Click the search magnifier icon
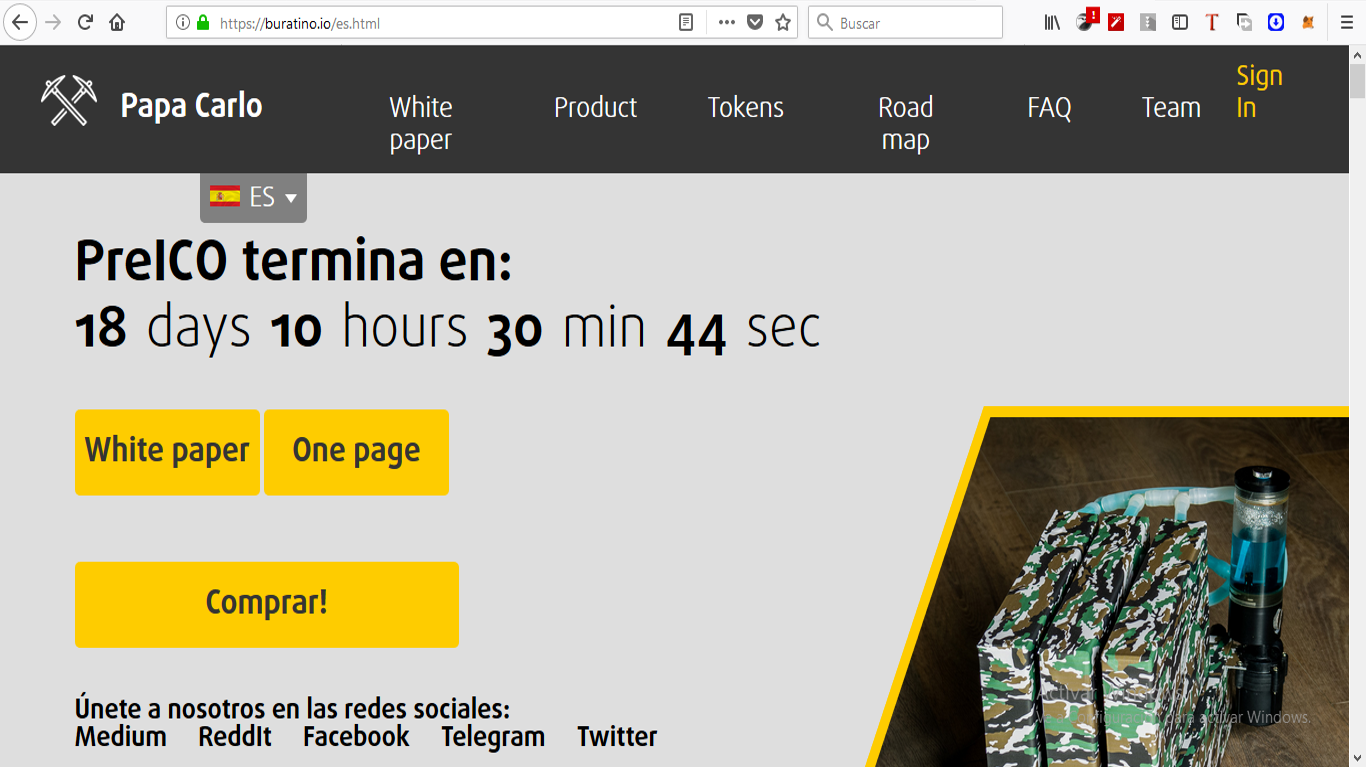The height and width of the screenshot is (767, 1366). coord(825,22)
